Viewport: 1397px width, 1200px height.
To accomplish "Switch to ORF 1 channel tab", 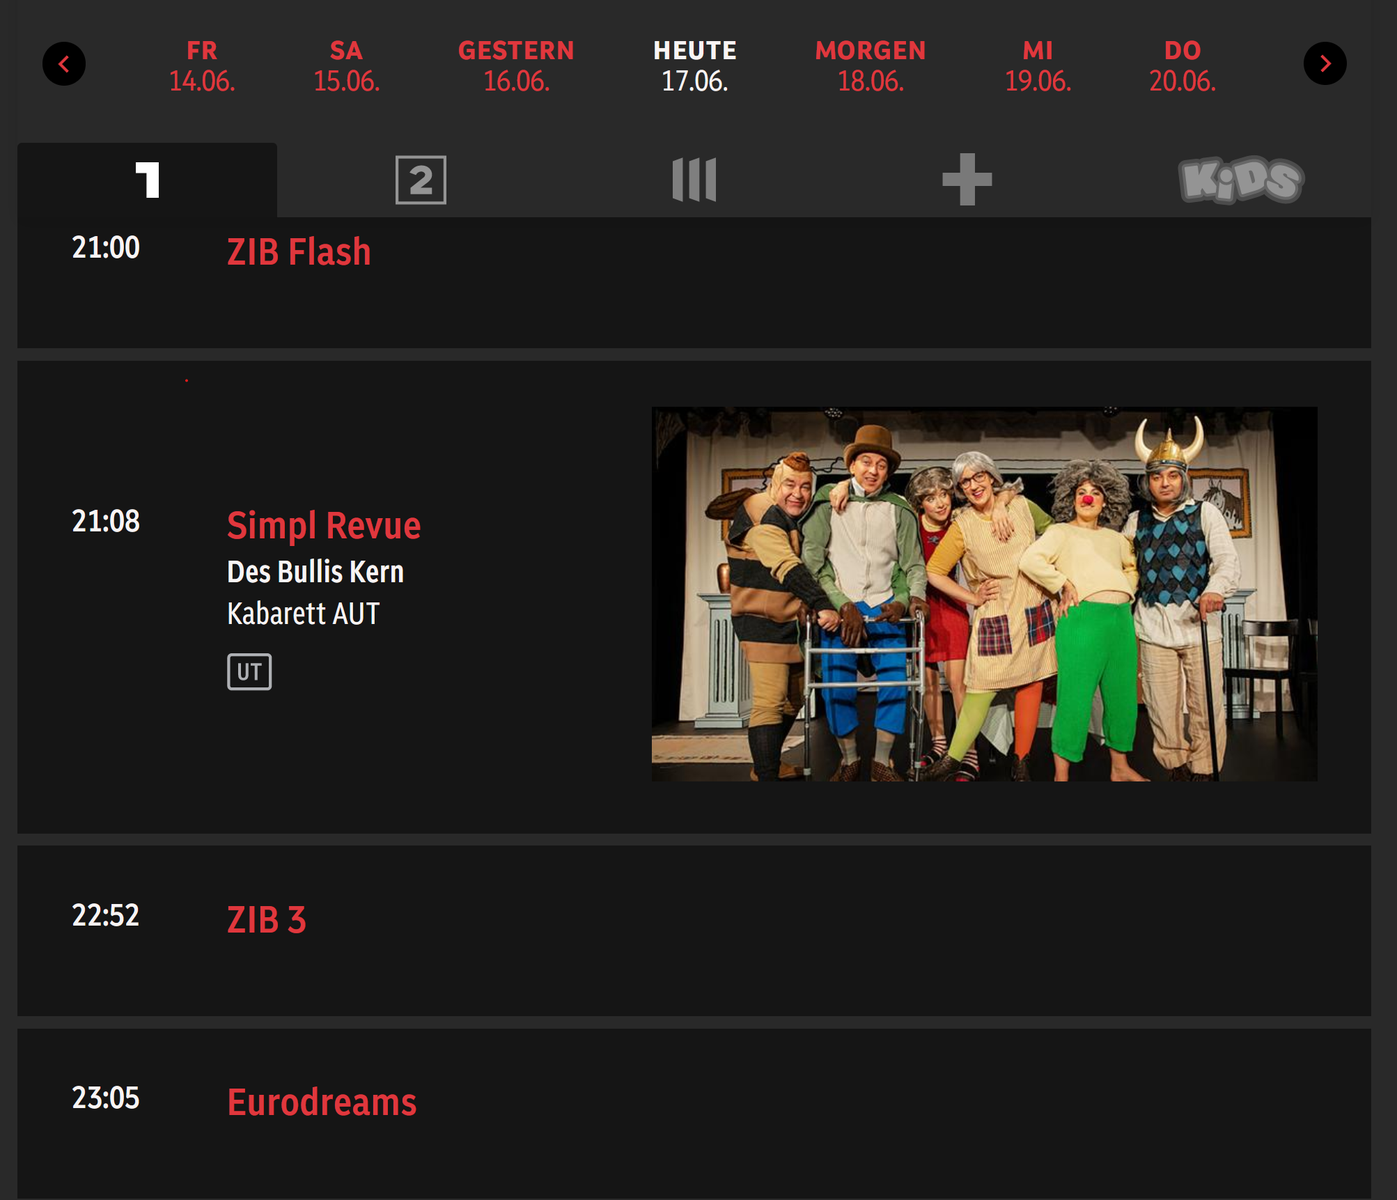I will 147,180.
